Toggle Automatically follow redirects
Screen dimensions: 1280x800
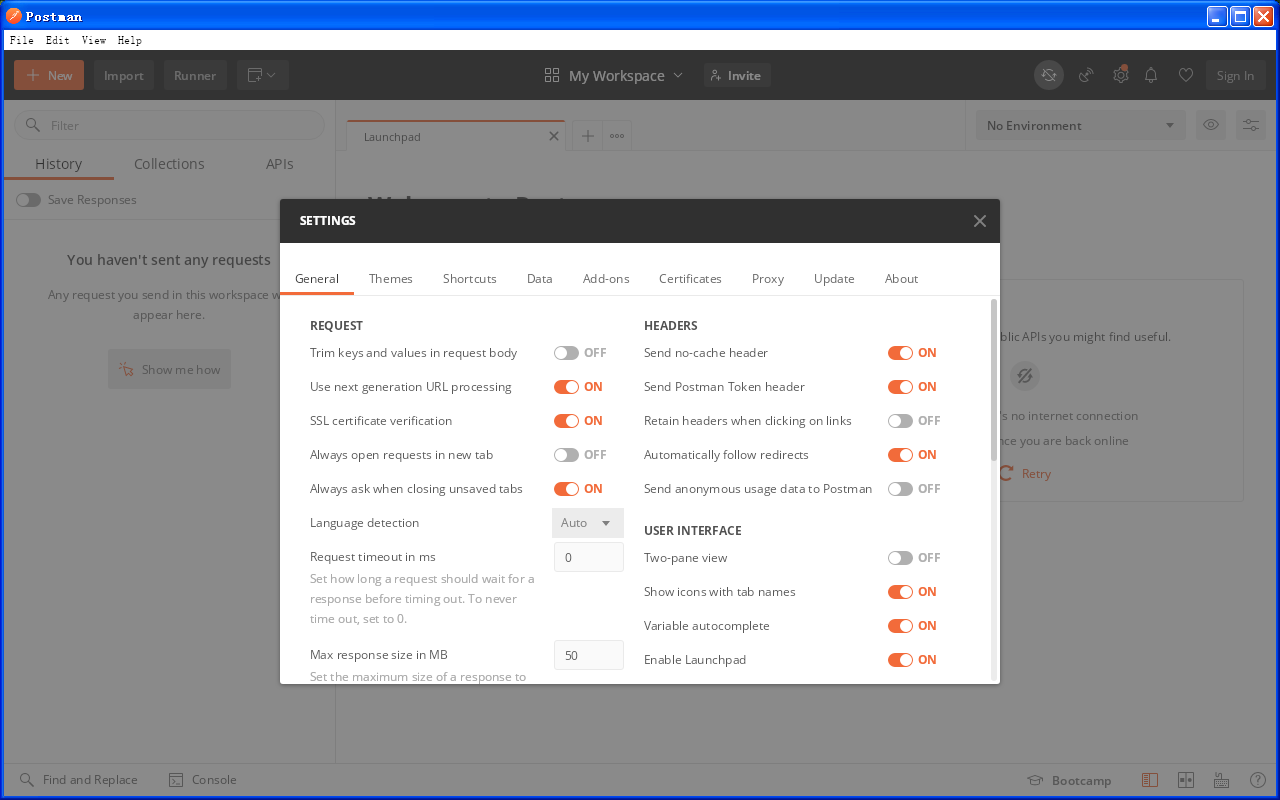900,455
